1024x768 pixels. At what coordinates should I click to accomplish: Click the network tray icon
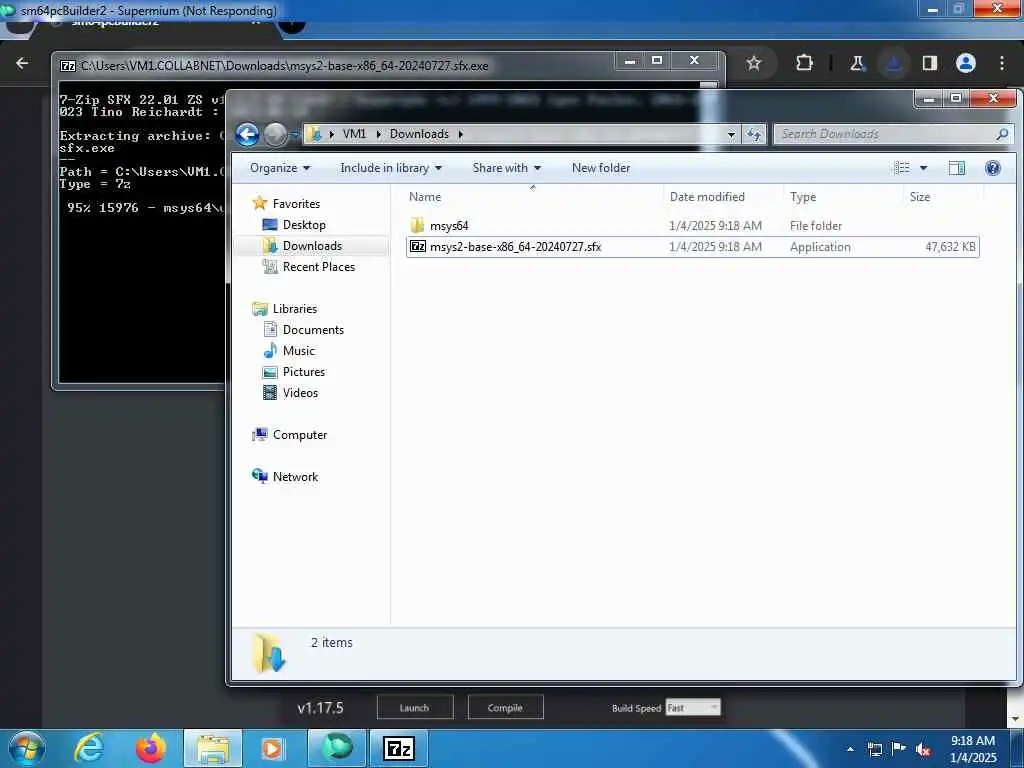[874, 749]
